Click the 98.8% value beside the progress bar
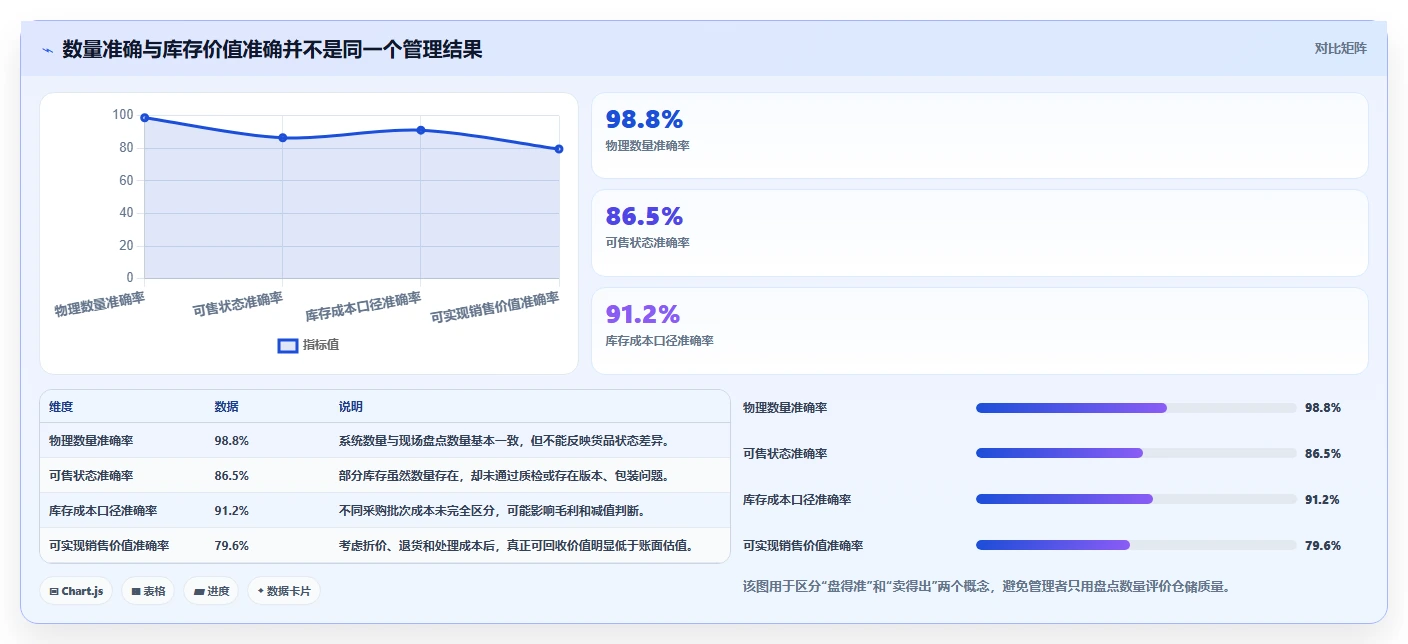This screenshot has width=1408, height=644. coord(1323,408)
